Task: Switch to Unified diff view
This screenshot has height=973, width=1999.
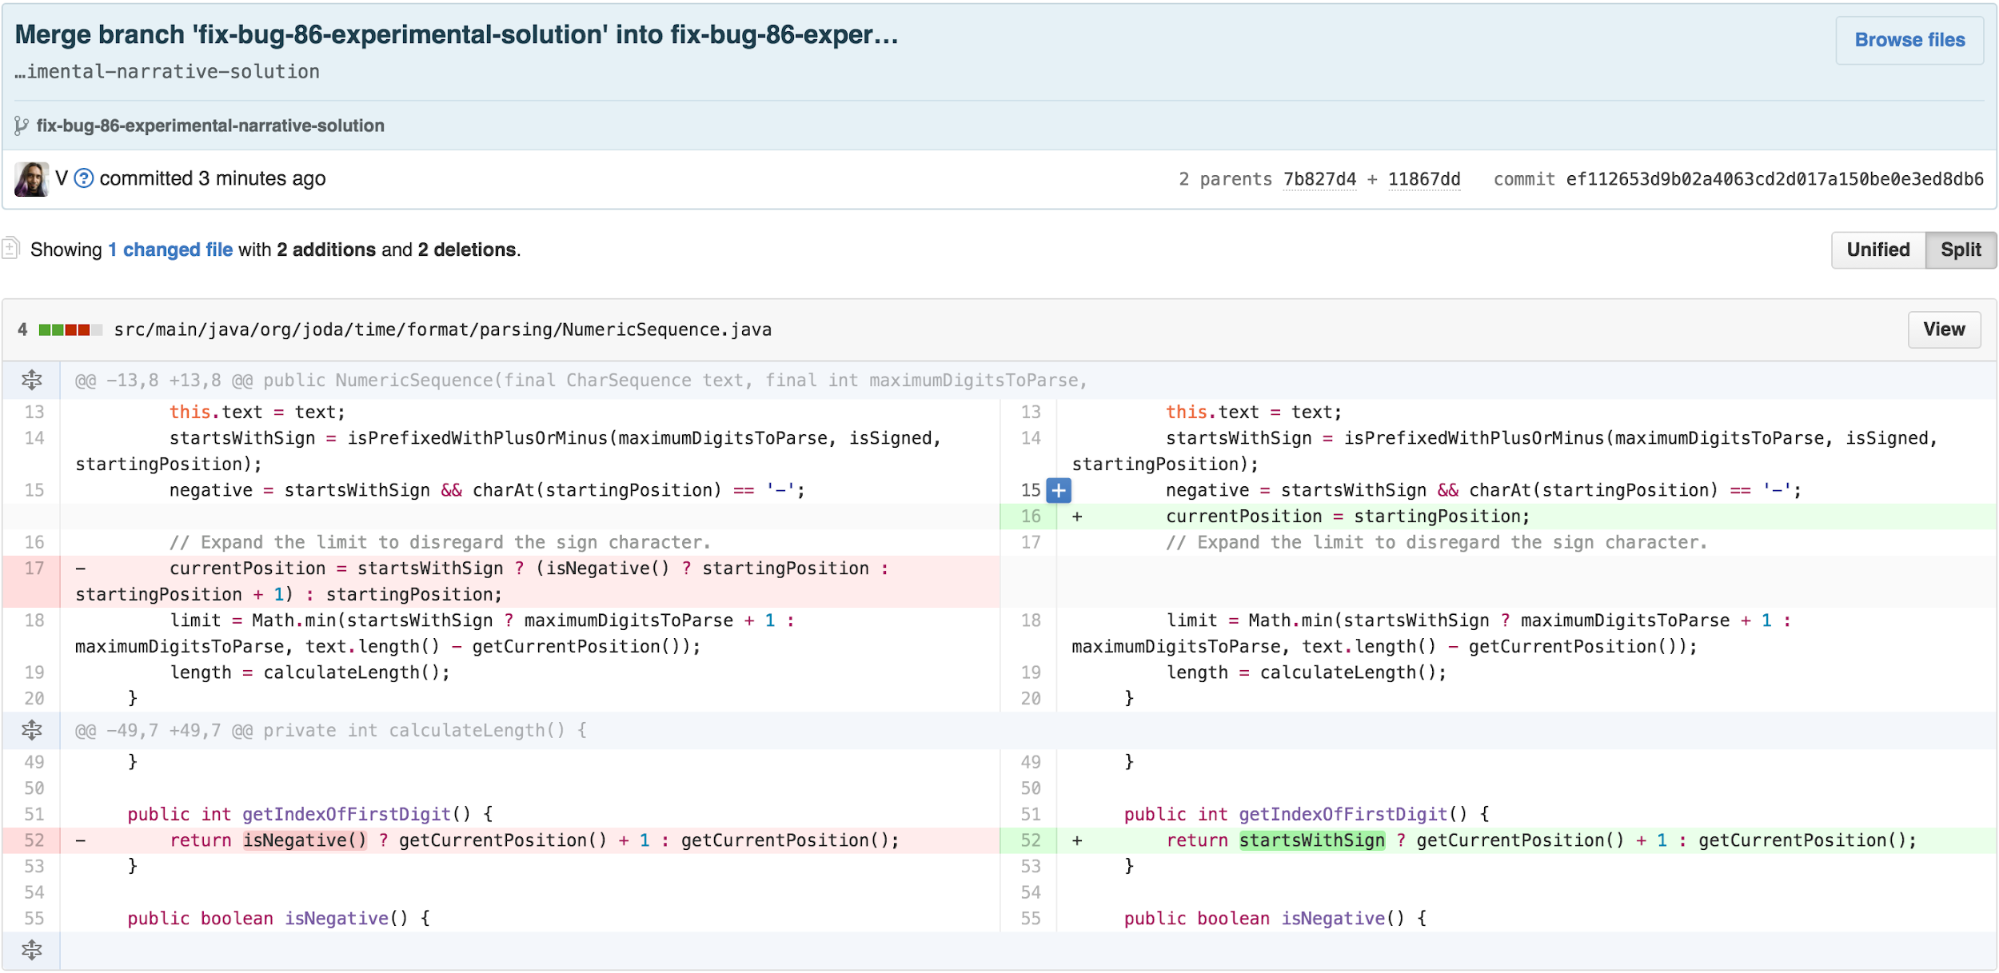Action: click(1878, 250)
